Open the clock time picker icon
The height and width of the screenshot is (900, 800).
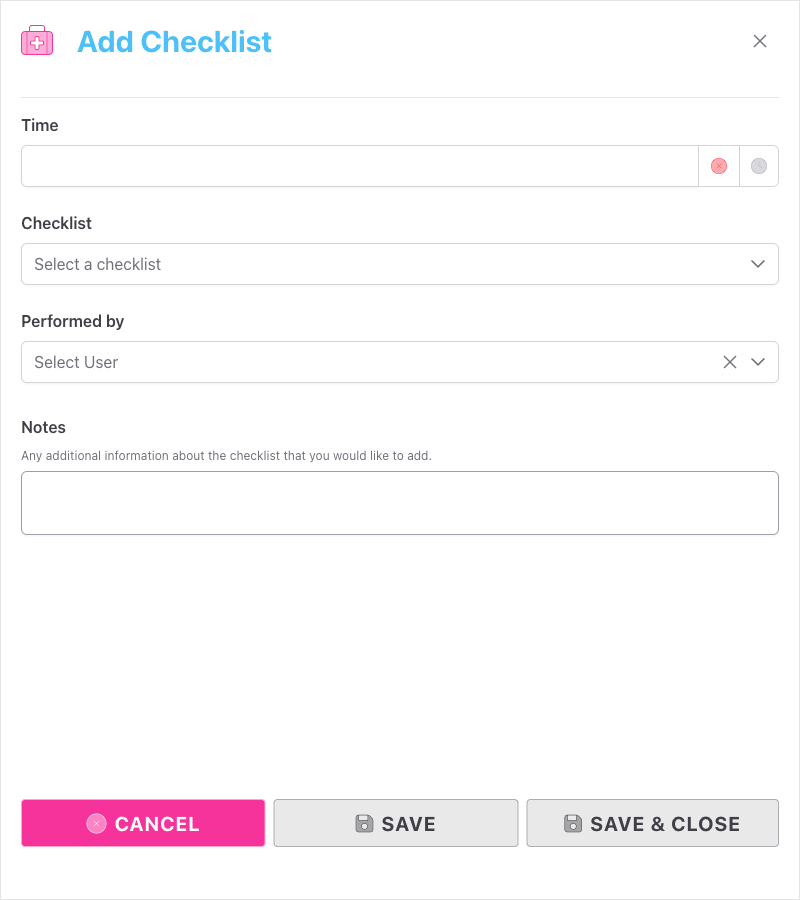(x=759, y=165)
